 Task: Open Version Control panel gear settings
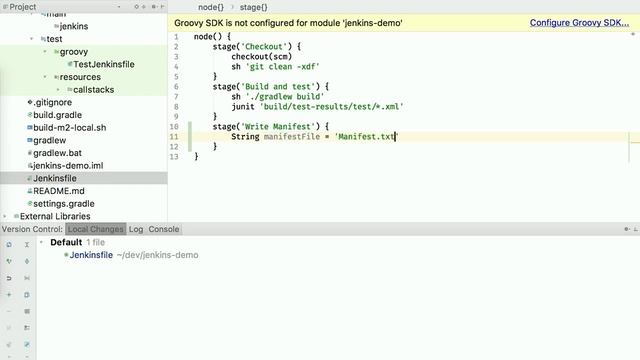tap(627, 229)
